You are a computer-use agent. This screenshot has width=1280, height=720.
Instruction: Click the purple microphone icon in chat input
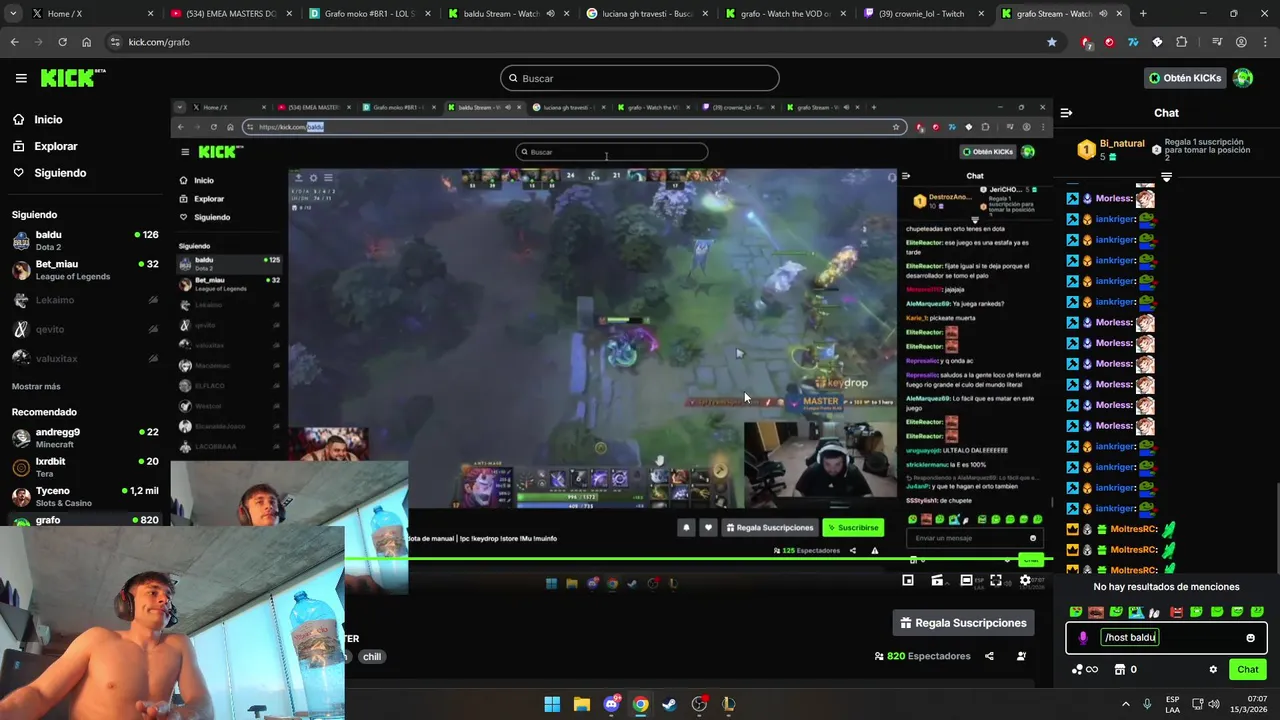coord(1083,638)
